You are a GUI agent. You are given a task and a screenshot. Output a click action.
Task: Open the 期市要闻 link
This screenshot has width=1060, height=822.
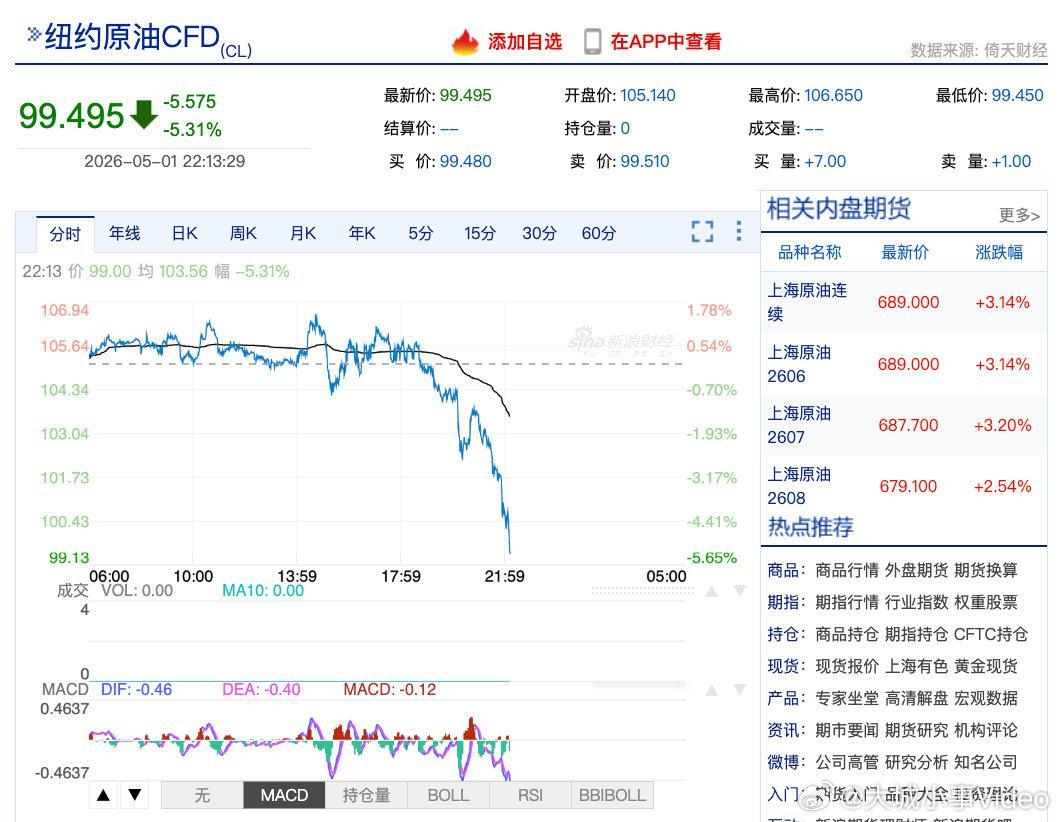click(846, 730)
